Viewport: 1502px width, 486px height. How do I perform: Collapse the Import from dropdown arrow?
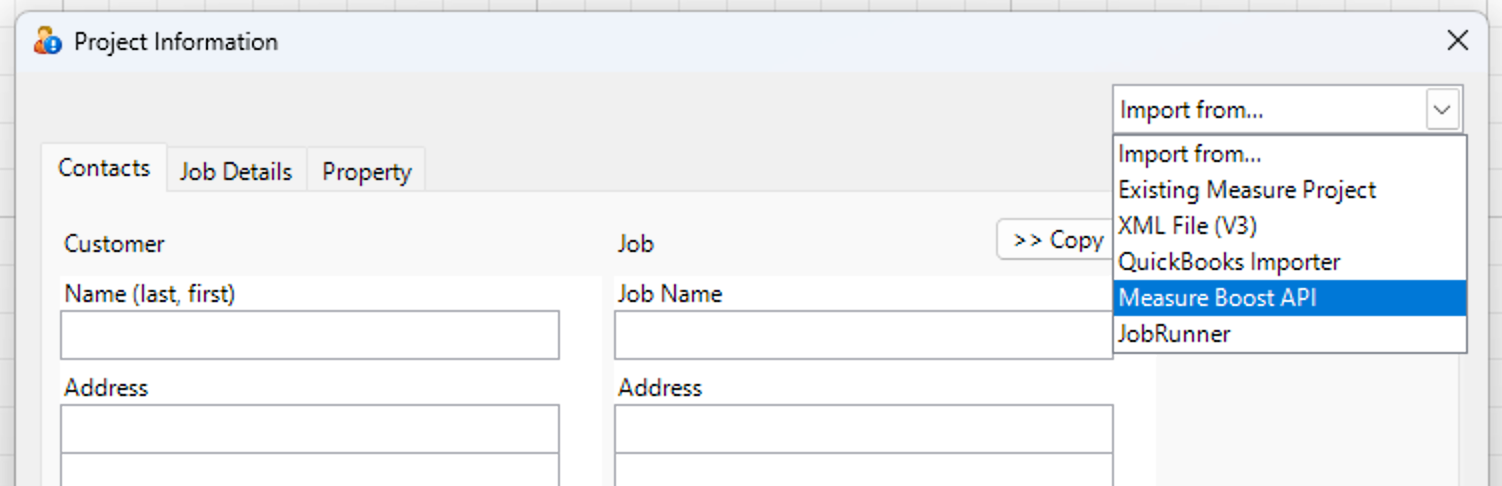click(1442, 110)
